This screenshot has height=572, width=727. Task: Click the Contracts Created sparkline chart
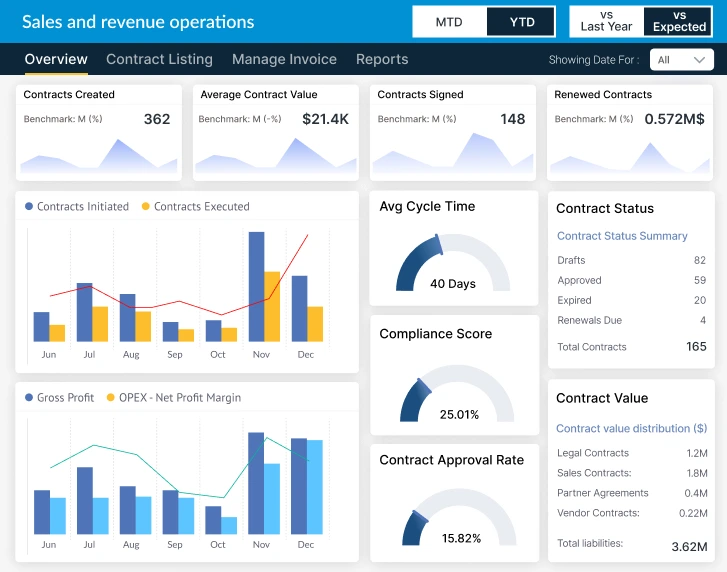(98, 157)
